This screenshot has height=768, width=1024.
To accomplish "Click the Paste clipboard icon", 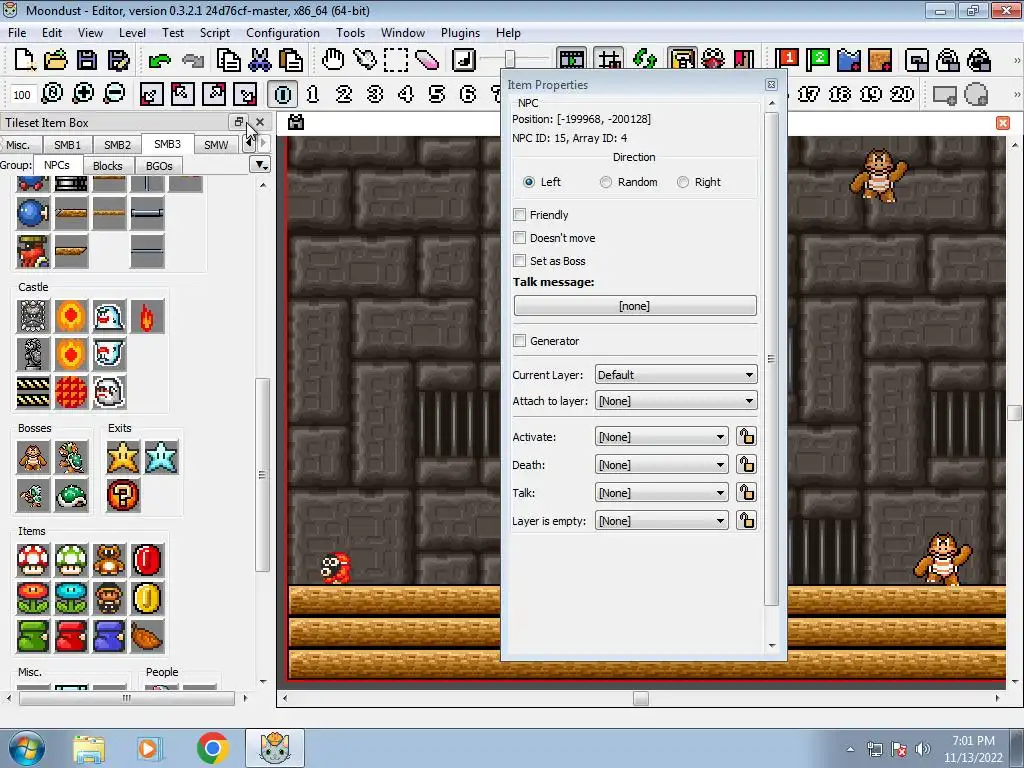I will tap(291, 60).
